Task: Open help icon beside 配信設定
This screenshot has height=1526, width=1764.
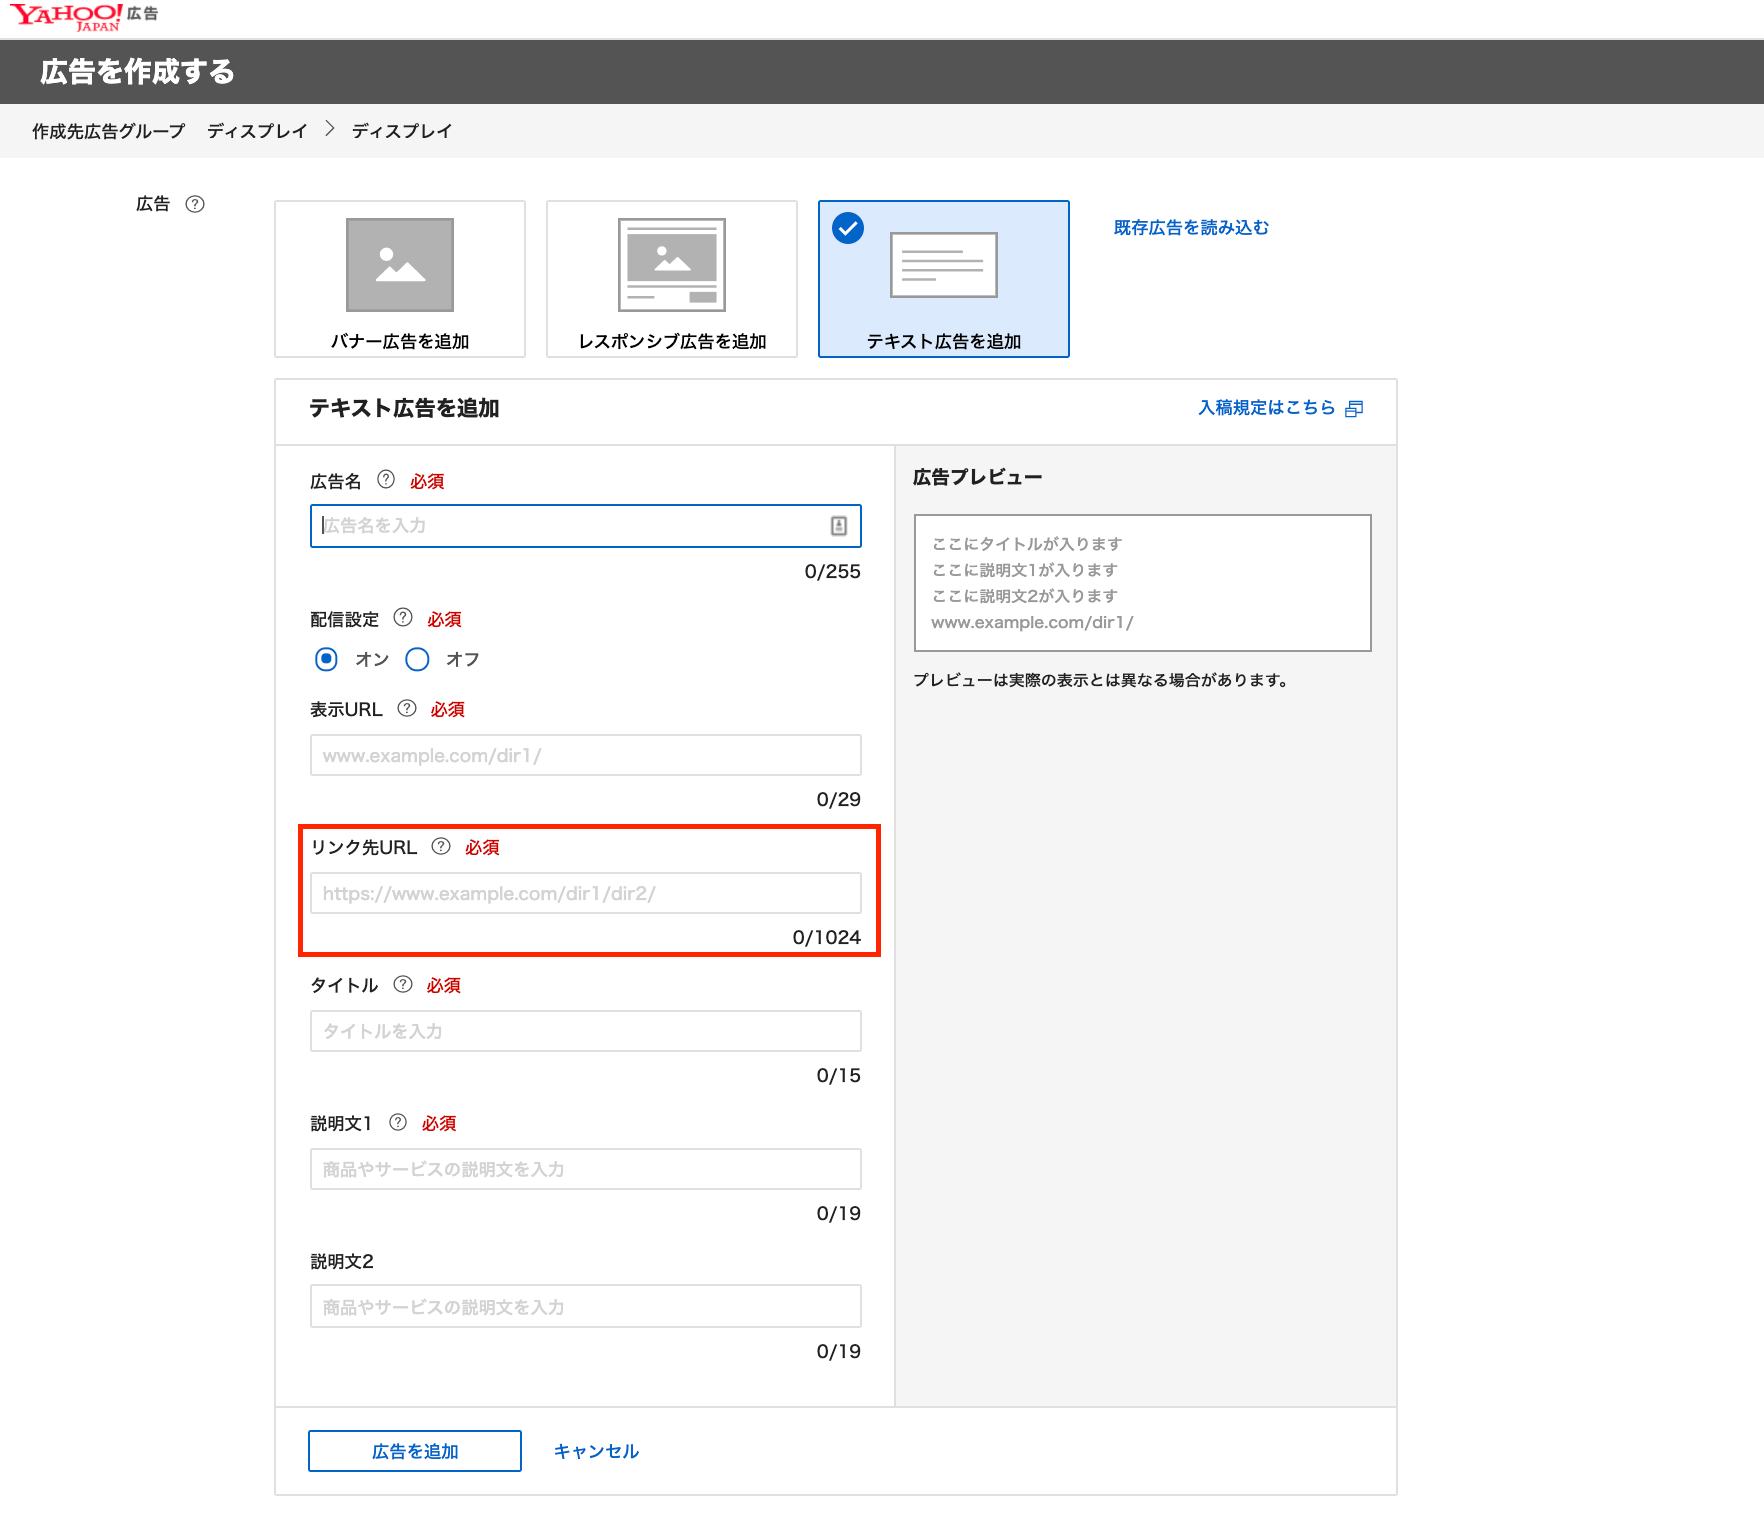Action: pos(403,617)
